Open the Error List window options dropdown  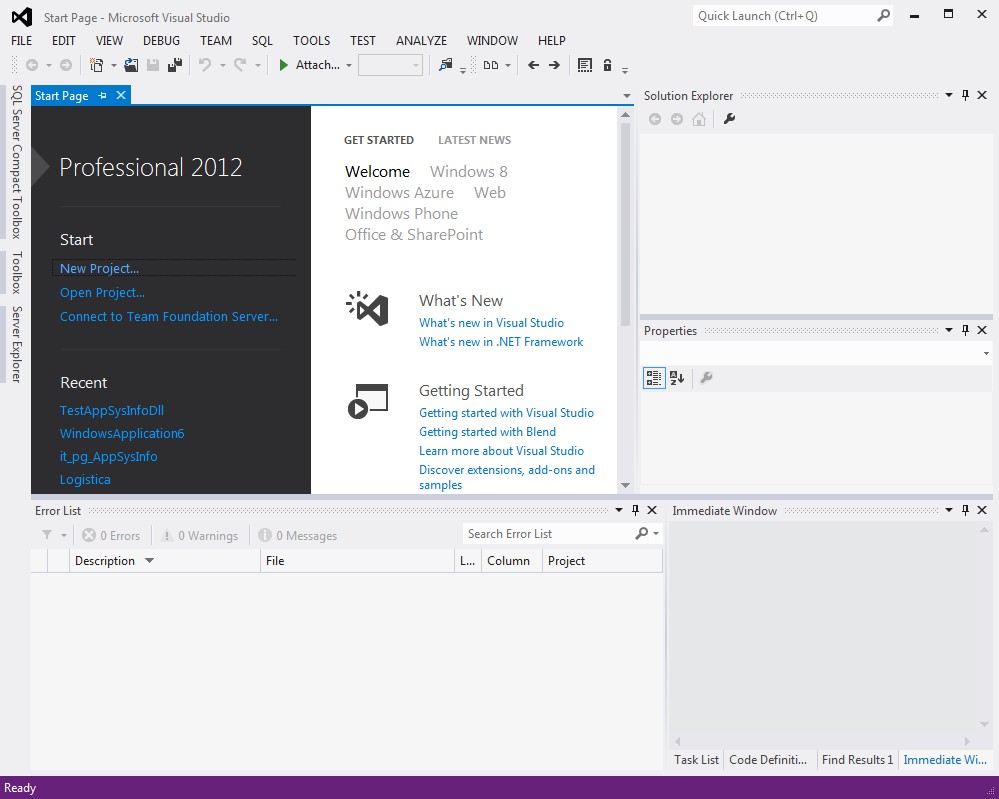[x=619, y=510]
